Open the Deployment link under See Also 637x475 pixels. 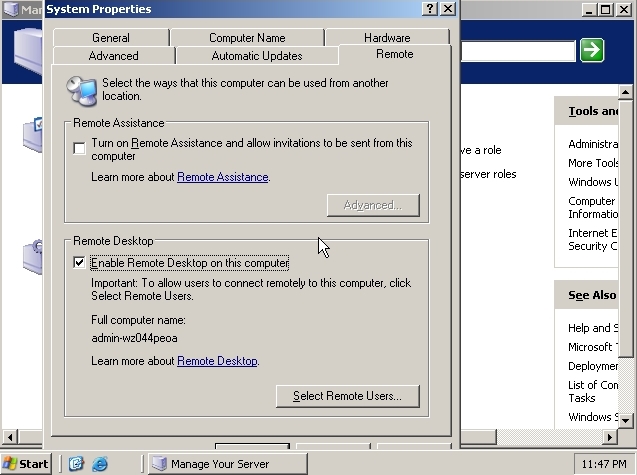(x=593, y=366)
